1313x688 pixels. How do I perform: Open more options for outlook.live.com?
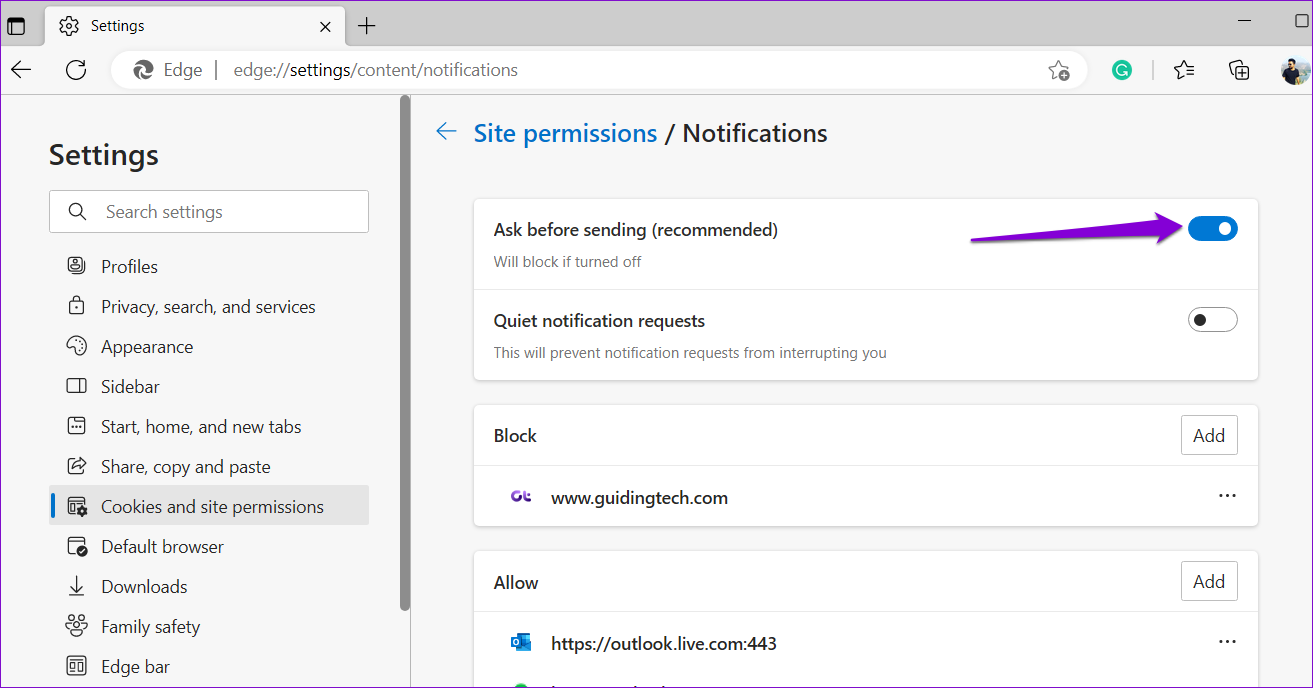[x=1227, y=641]
